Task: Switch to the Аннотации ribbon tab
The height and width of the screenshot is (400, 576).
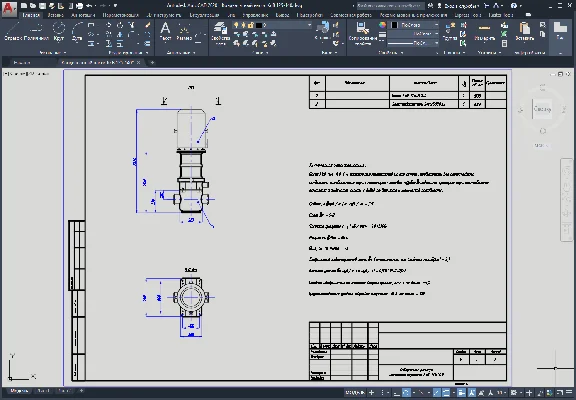Action: (83, 15)
